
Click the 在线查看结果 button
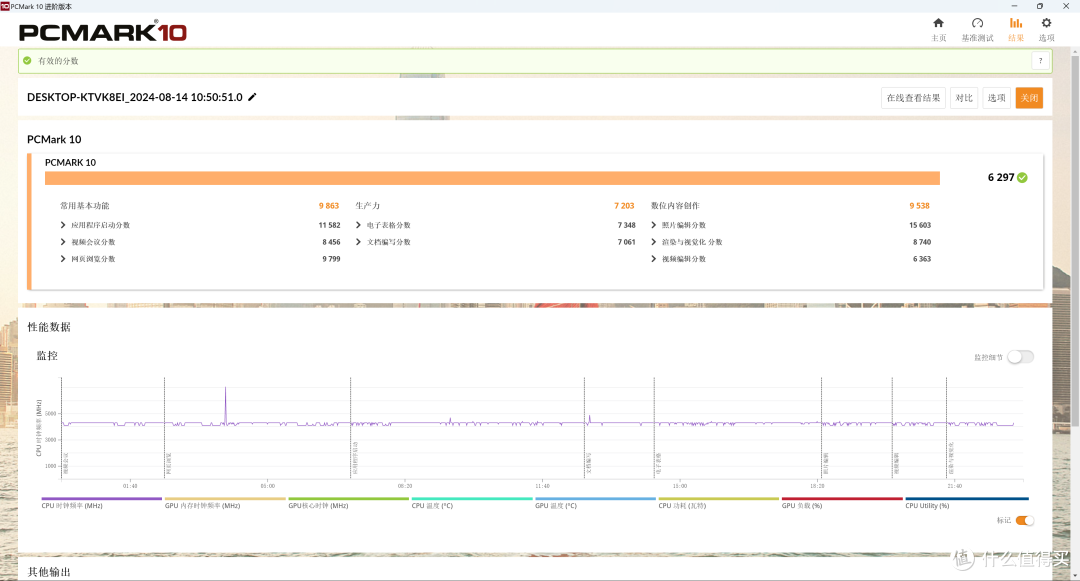coord(913,98)
